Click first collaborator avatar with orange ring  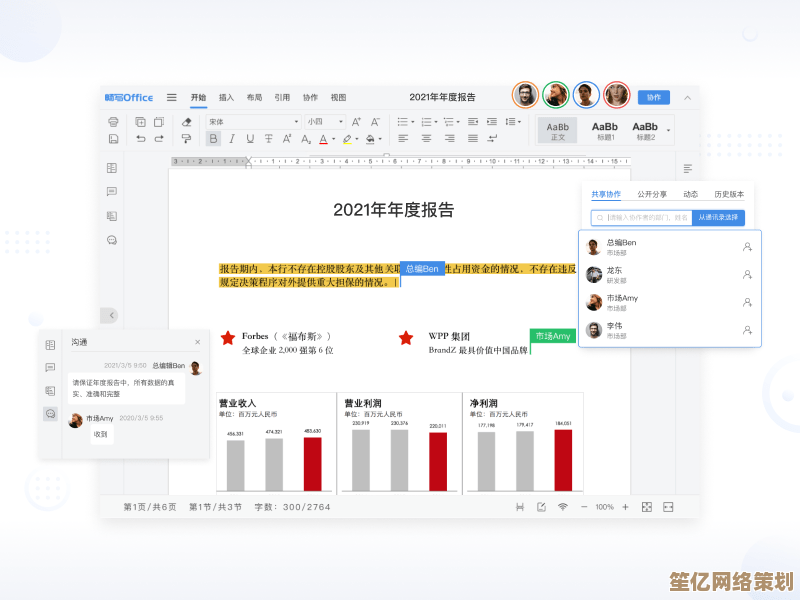tap(525, 95)
